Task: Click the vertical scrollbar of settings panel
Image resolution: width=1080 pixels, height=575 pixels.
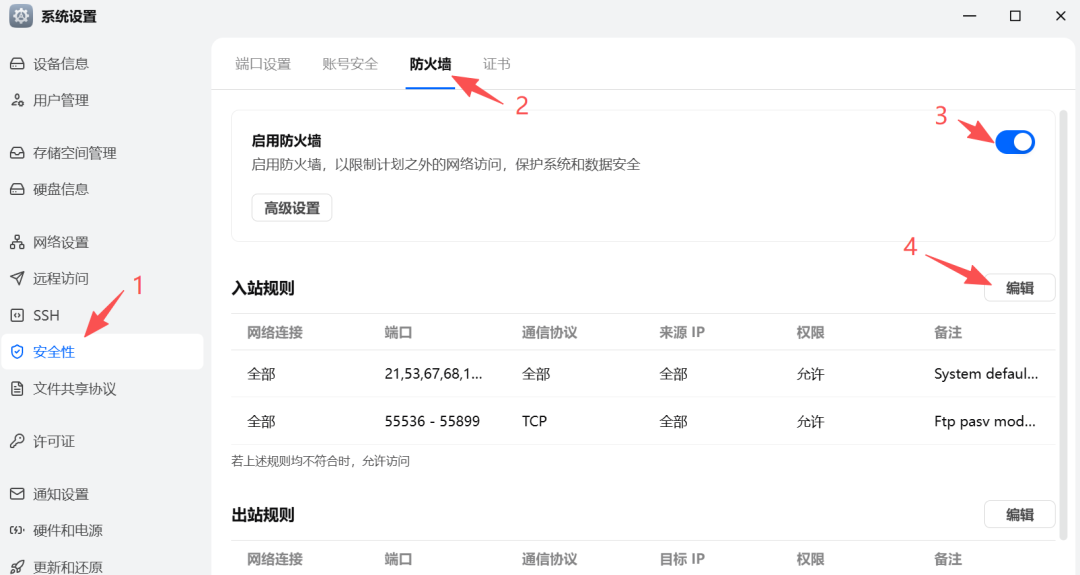Action: (x=1064, y=324)
